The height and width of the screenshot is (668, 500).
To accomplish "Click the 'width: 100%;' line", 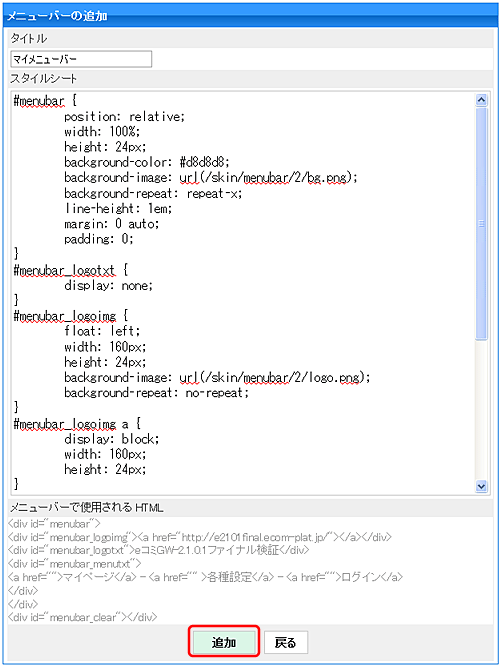I will point(102,132).
